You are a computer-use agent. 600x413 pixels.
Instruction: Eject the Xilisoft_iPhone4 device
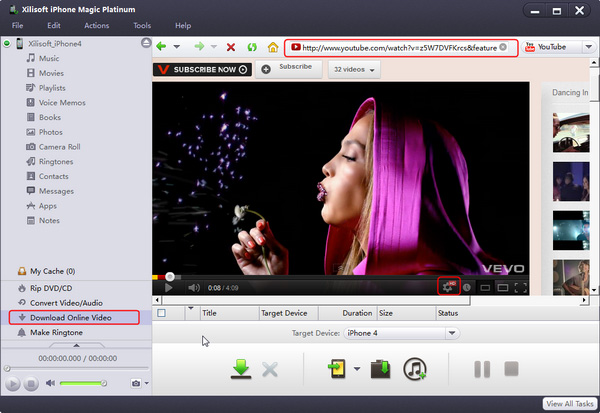coord(146,43)
